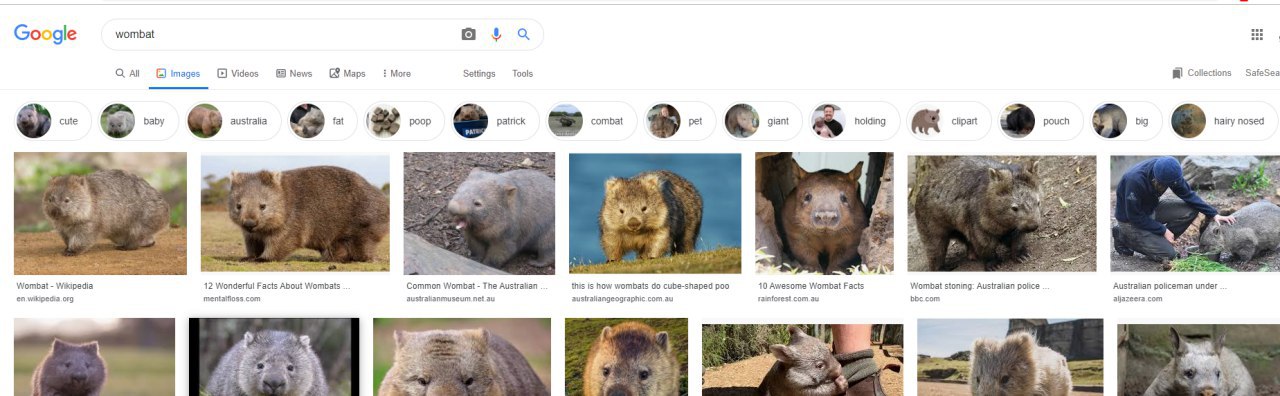Select the clipart filter chip
Screen dimensions: 1280x396
point(950,121)
